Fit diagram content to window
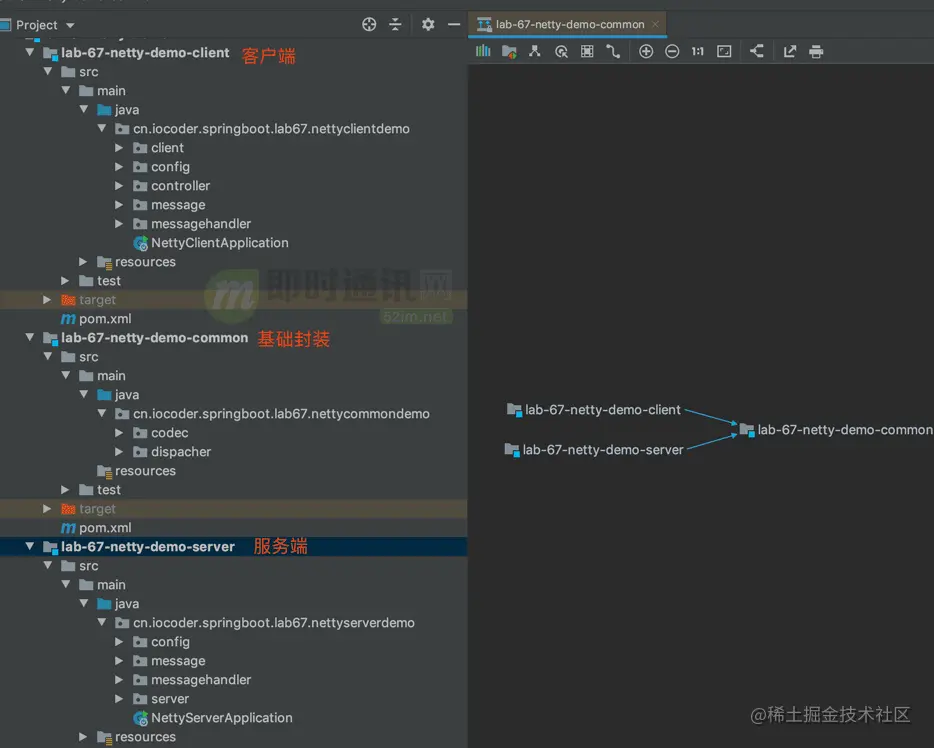Viewport: 934px width, 748px height. click(724, 51)
